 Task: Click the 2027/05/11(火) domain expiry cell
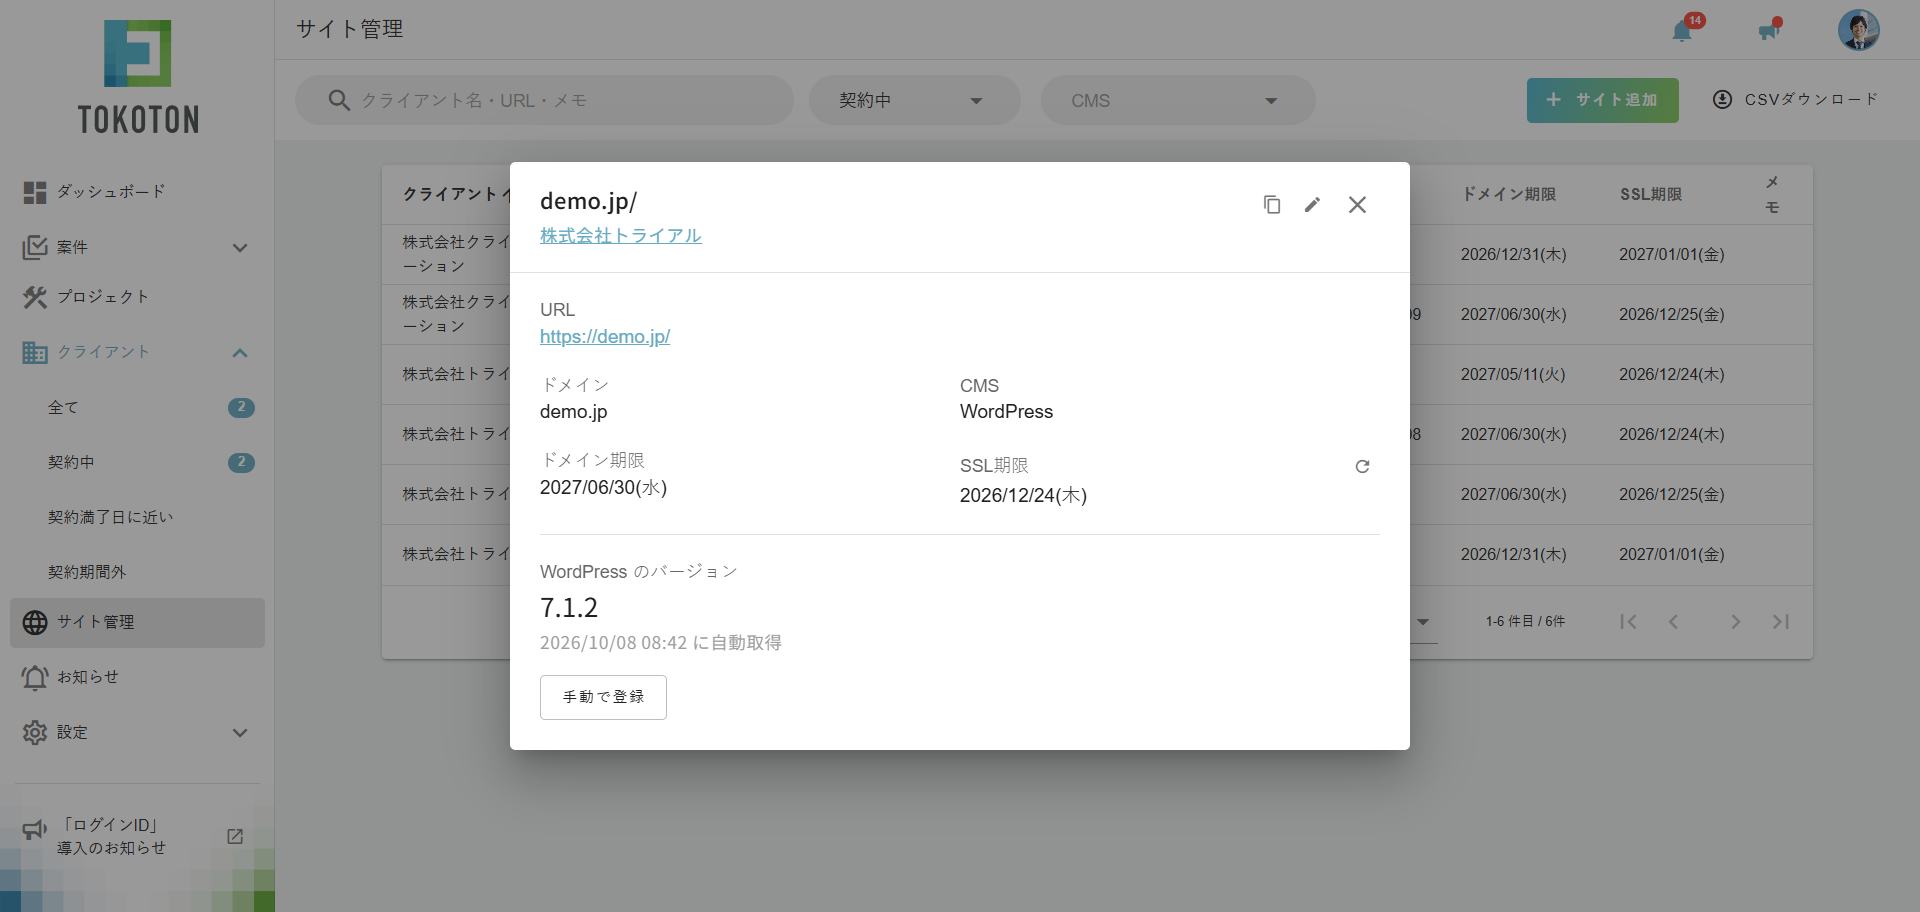tap(1513, 374)
